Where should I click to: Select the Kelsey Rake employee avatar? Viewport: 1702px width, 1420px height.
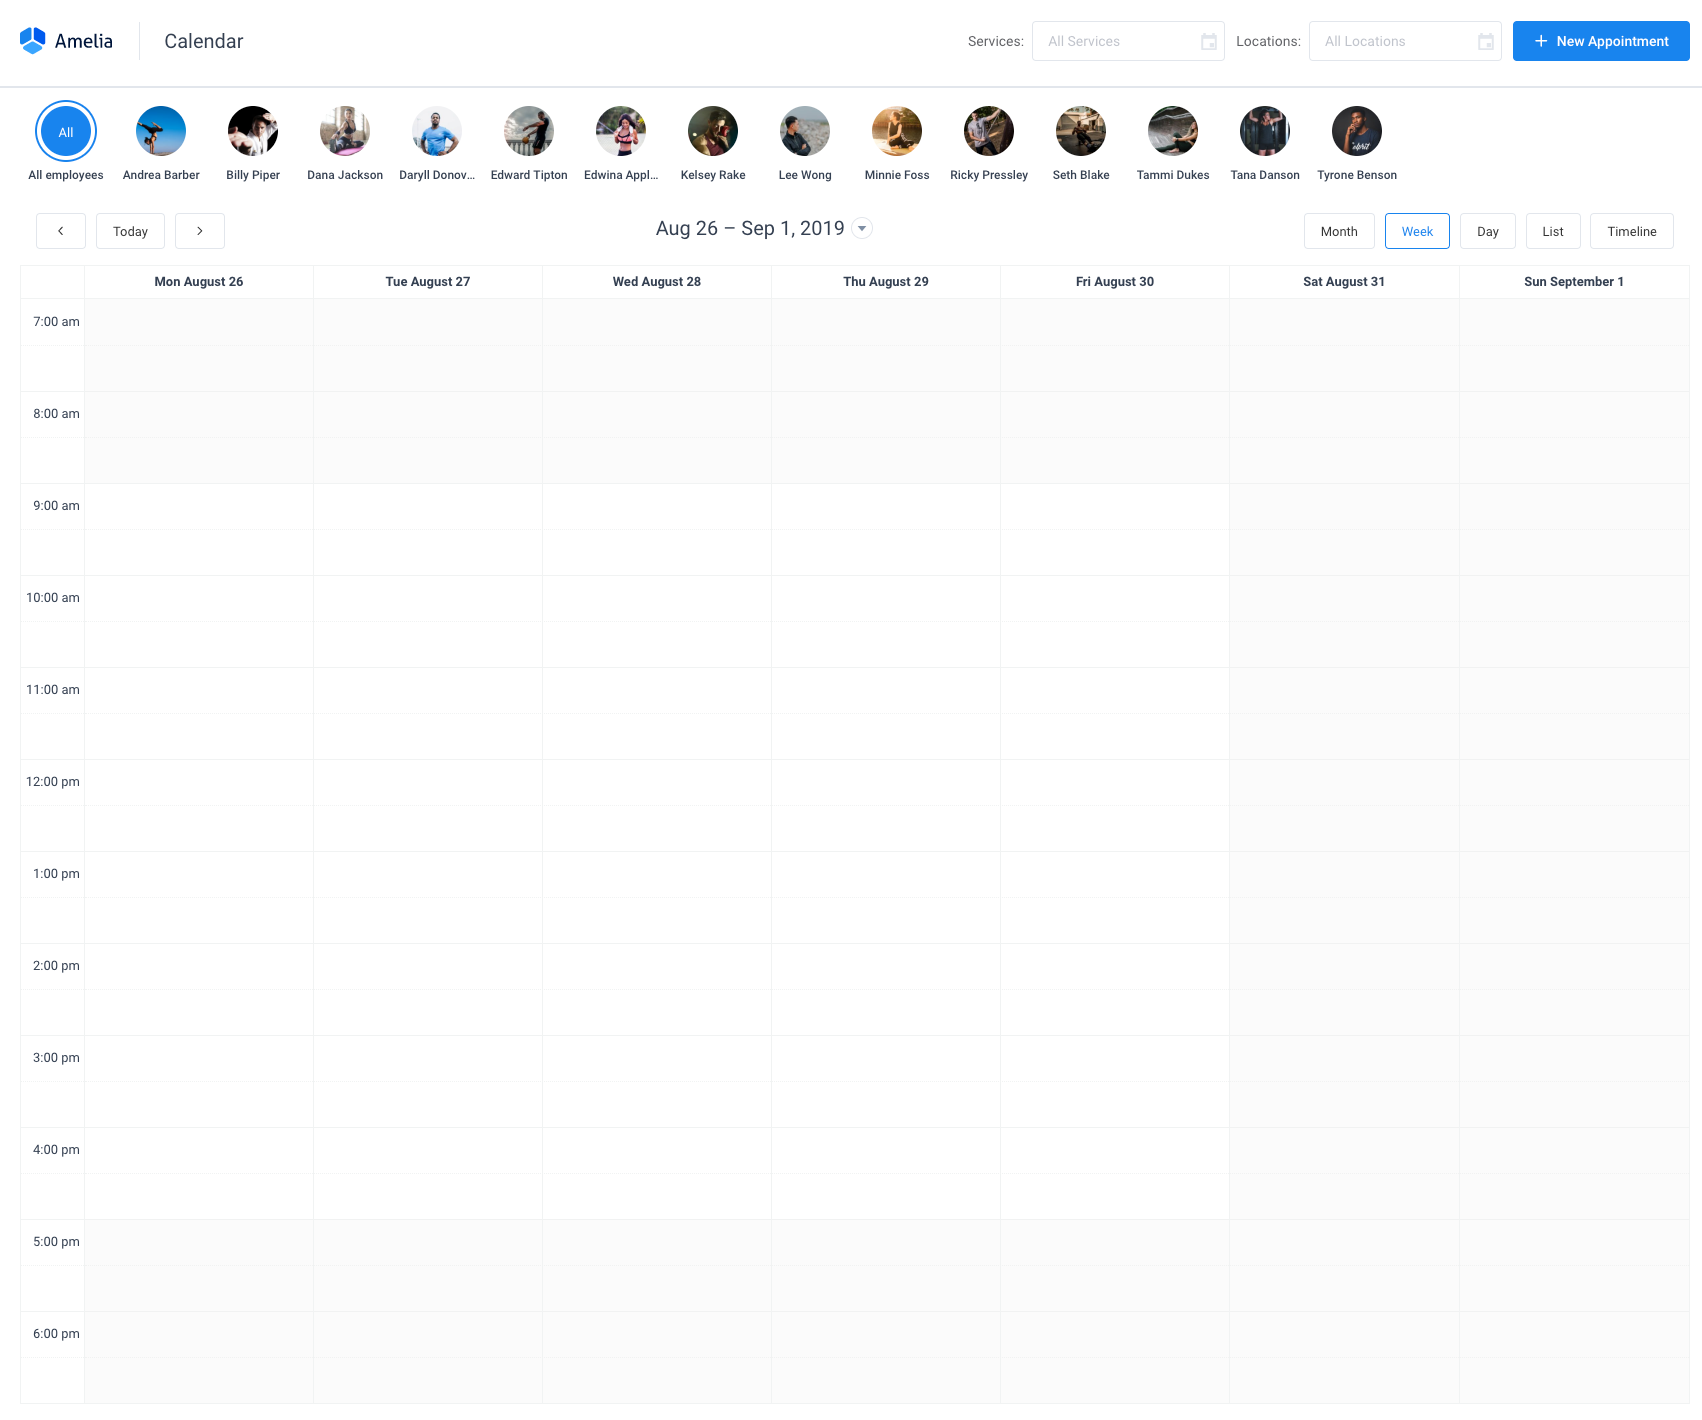pos(712,131)
